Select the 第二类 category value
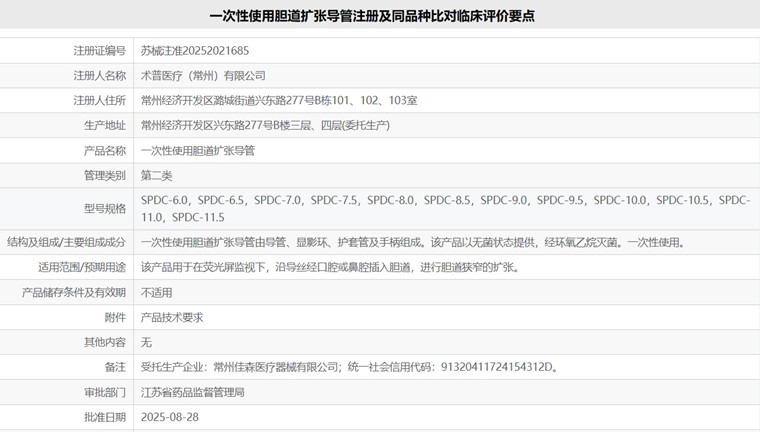This screenshot has width=760, height=432. 157,175
